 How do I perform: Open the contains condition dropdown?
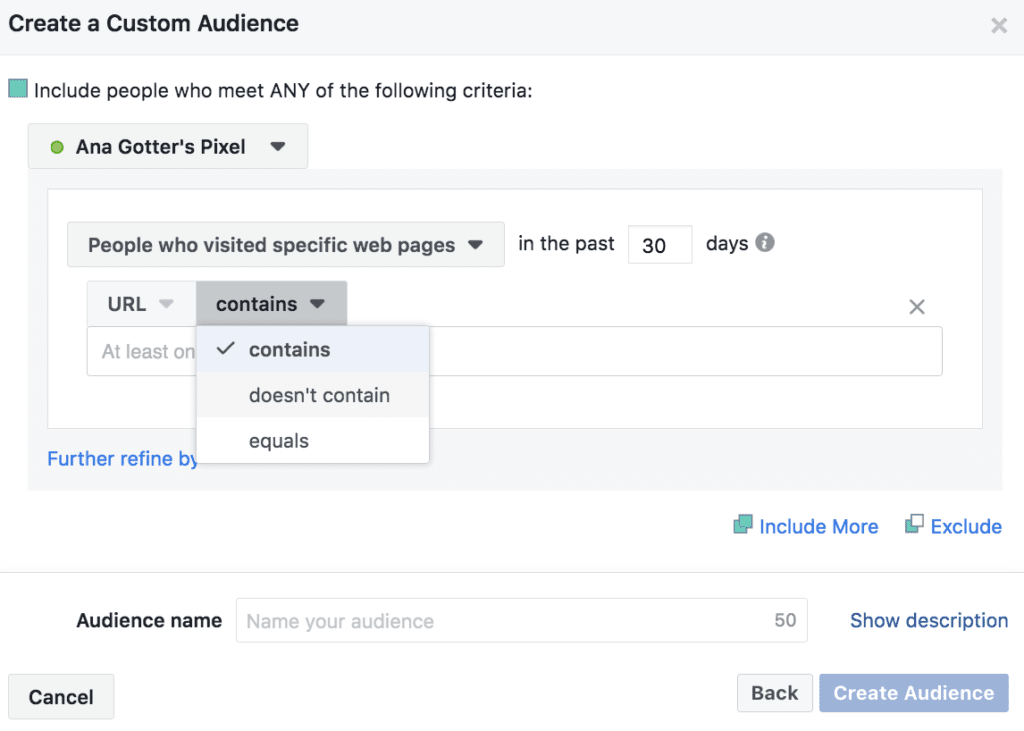click(270, 303)
